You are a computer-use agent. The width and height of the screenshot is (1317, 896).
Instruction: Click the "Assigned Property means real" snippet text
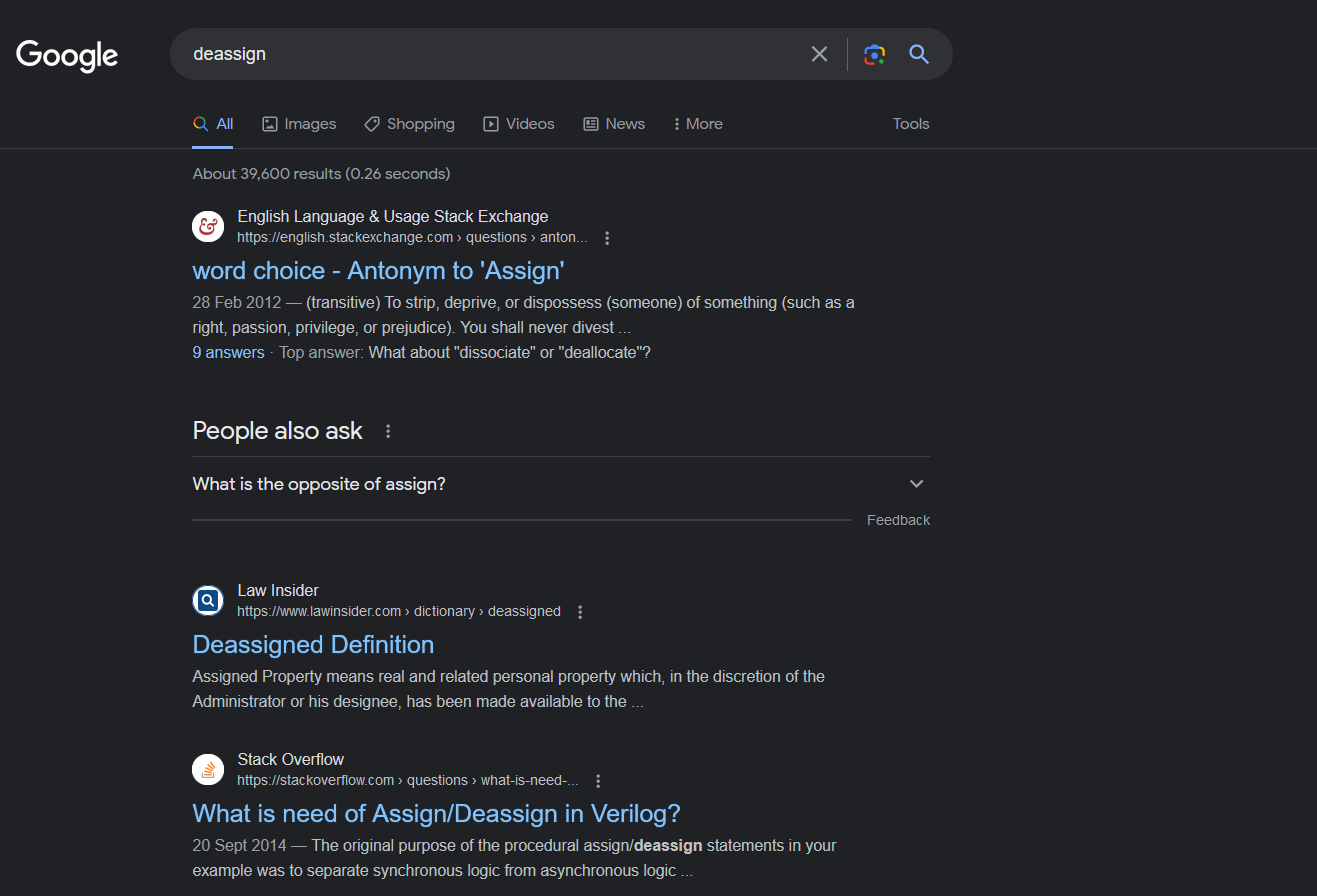click(508, 689)
